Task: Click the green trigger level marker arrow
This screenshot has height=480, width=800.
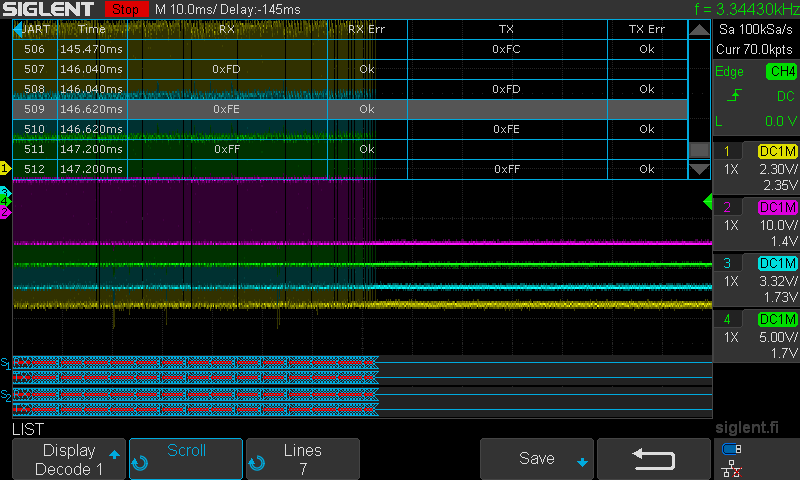Action: (x=708, y=202)
